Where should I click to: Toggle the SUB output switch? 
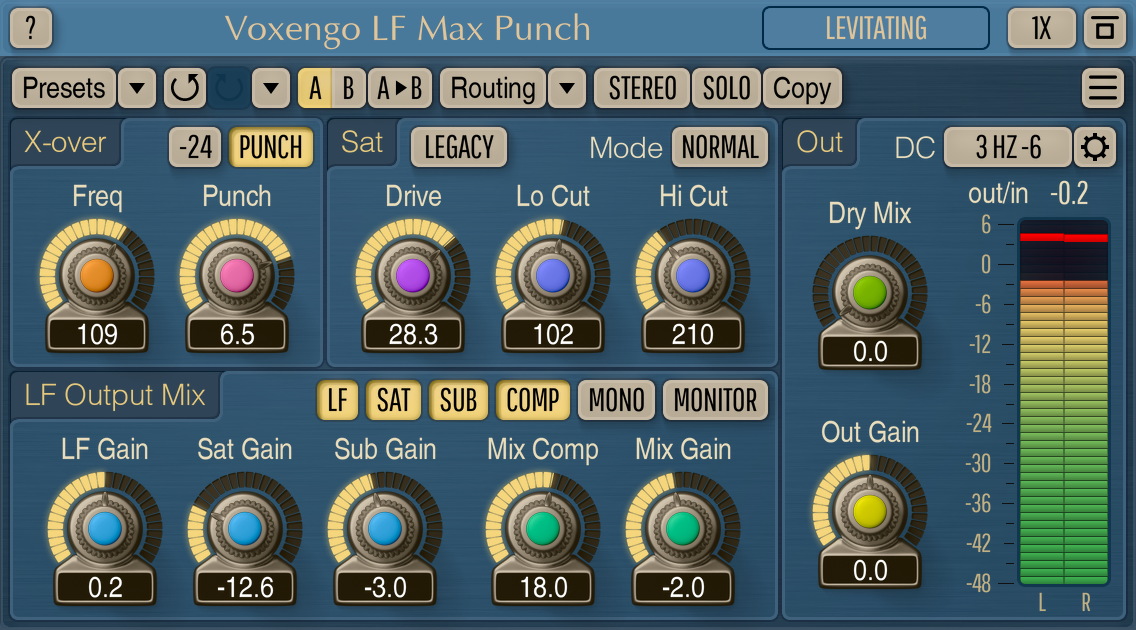pos(458,400)
